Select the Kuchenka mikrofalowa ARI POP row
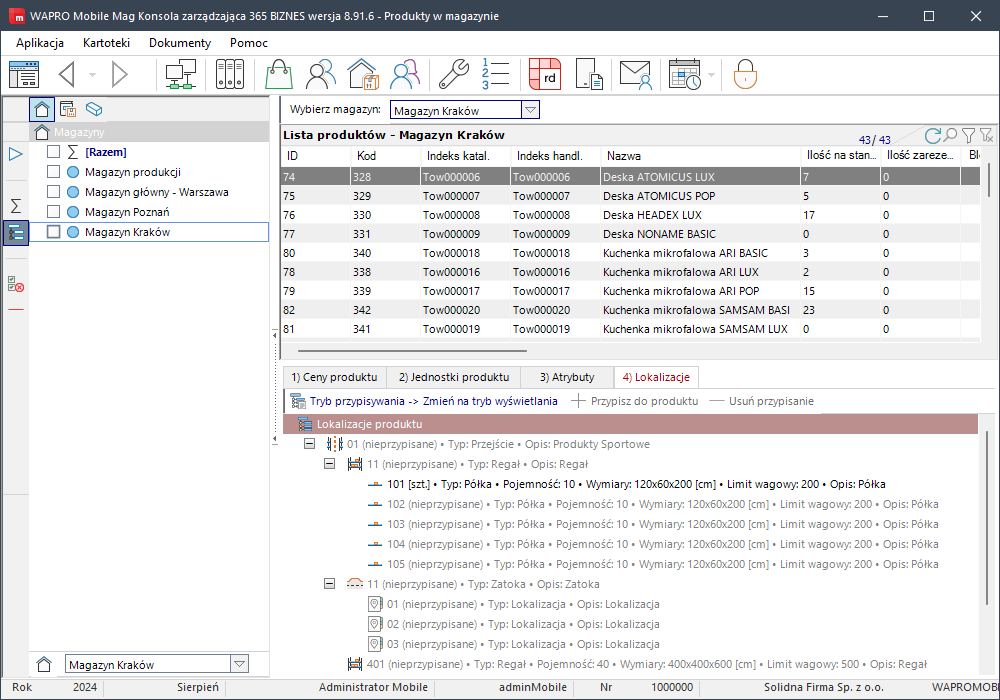 click(x=630, y=291)
